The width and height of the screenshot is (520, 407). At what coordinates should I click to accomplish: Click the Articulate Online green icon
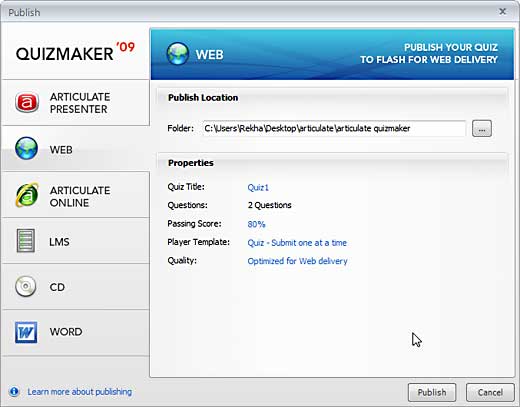[27, 195]
